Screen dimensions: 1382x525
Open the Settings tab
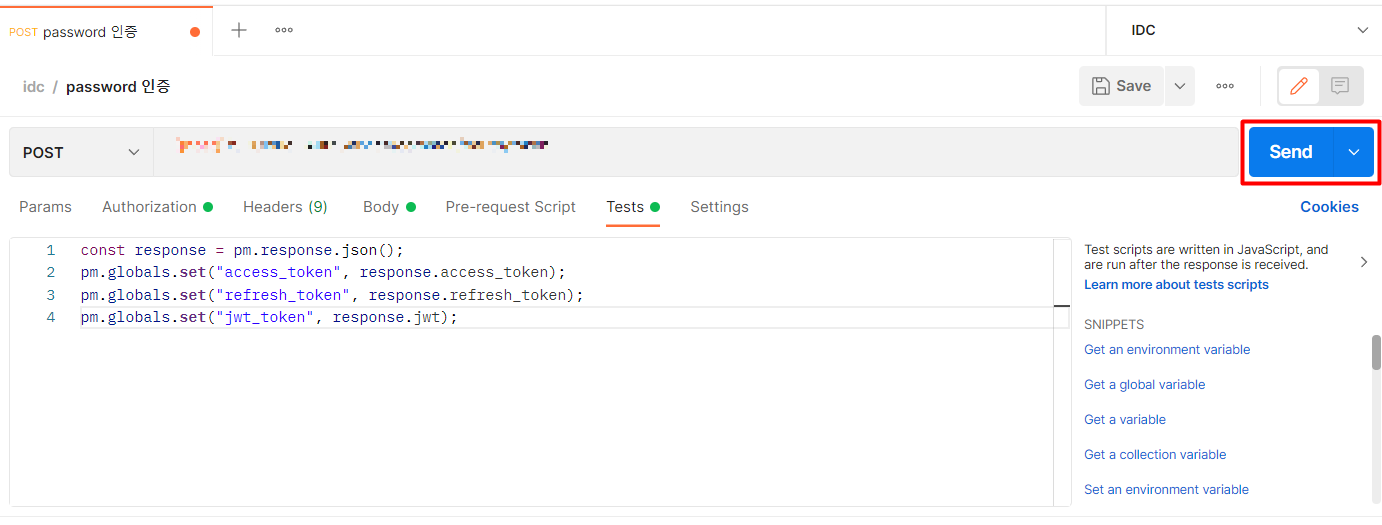(719, 207)
